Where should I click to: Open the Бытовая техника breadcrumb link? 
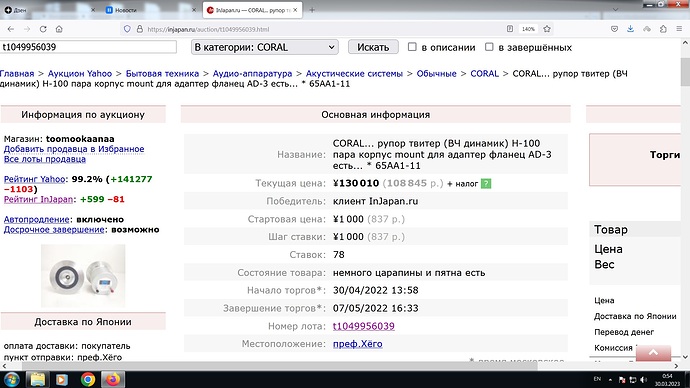[x=162, y=73]
